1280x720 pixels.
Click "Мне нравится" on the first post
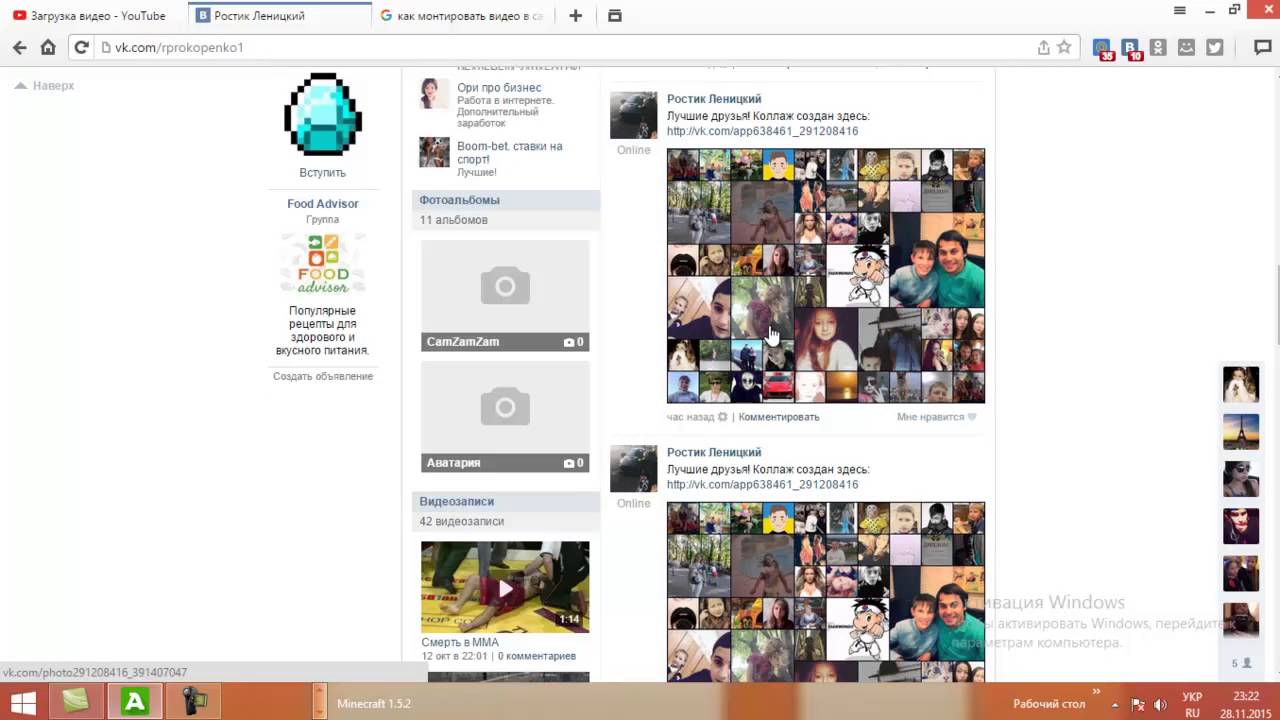[x=930, y=417]
